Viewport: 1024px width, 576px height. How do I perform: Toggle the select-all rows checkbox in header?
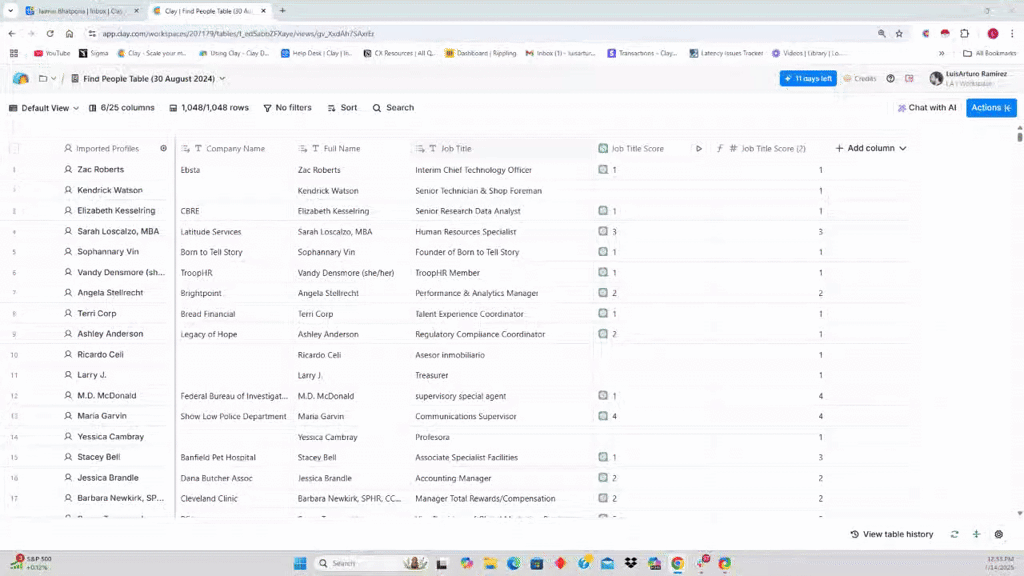(14, 148)
